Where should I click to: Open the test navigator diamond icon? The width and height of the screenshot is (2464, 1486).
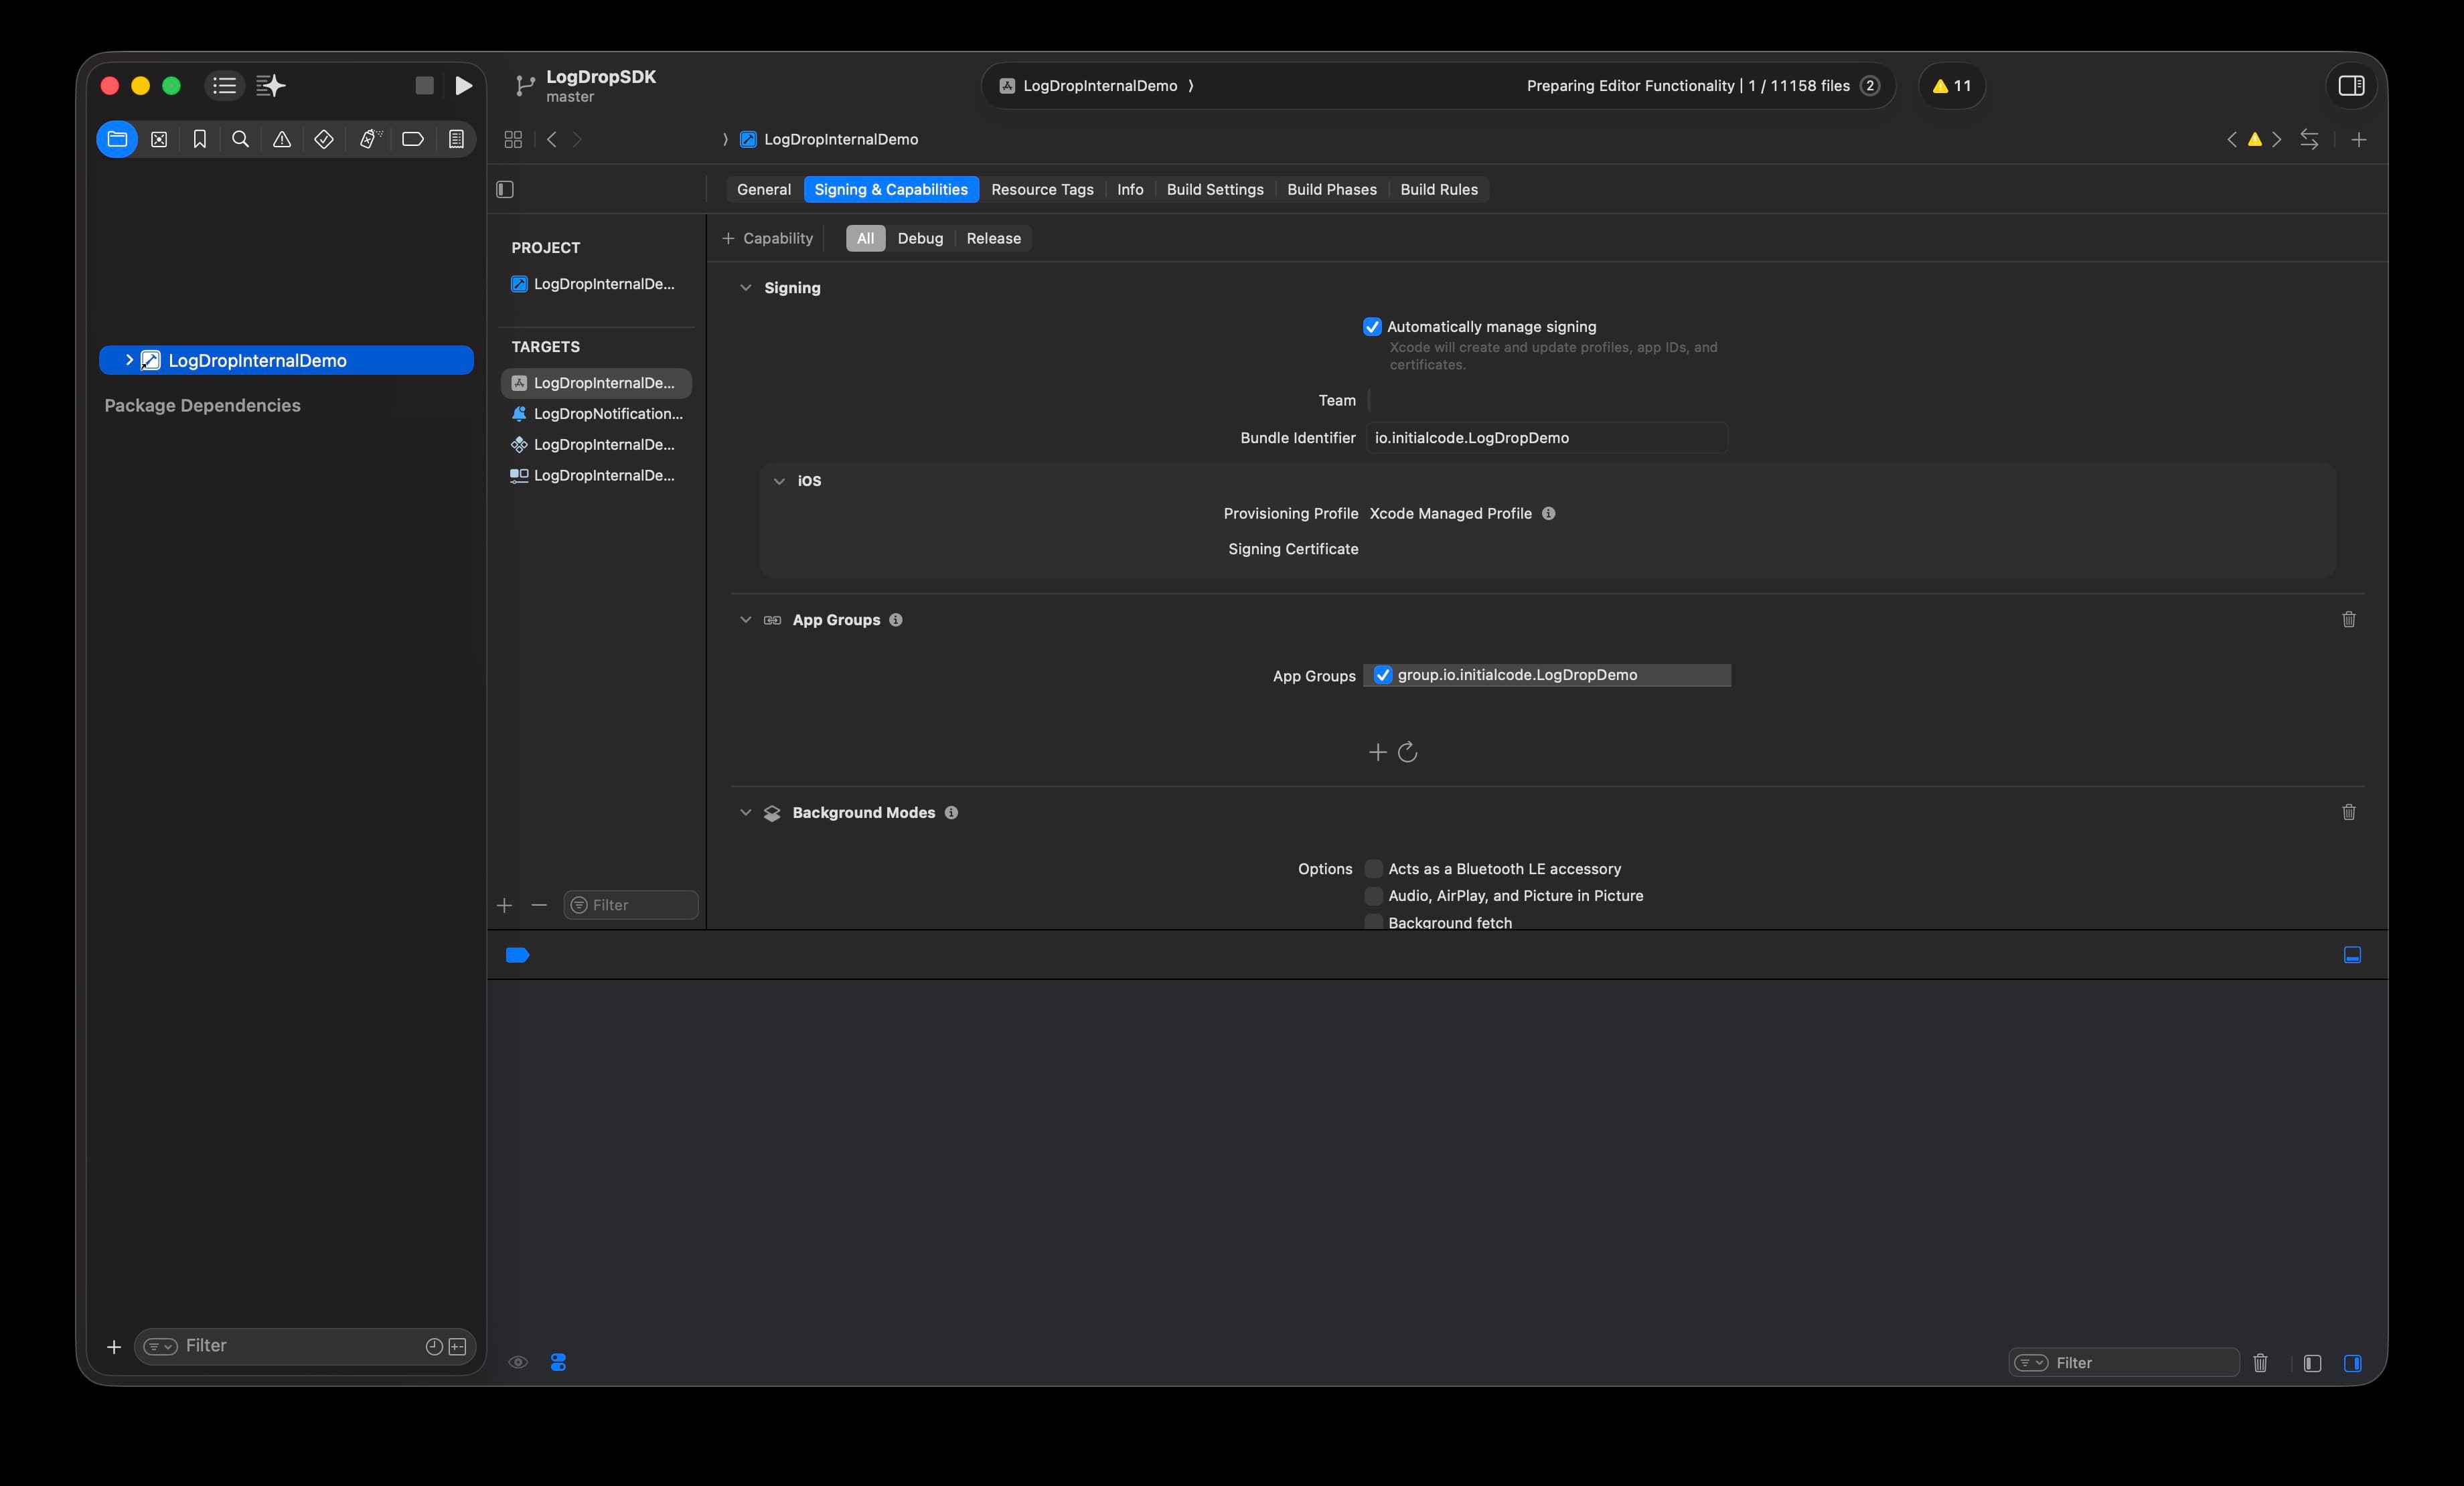click(324, 139)
